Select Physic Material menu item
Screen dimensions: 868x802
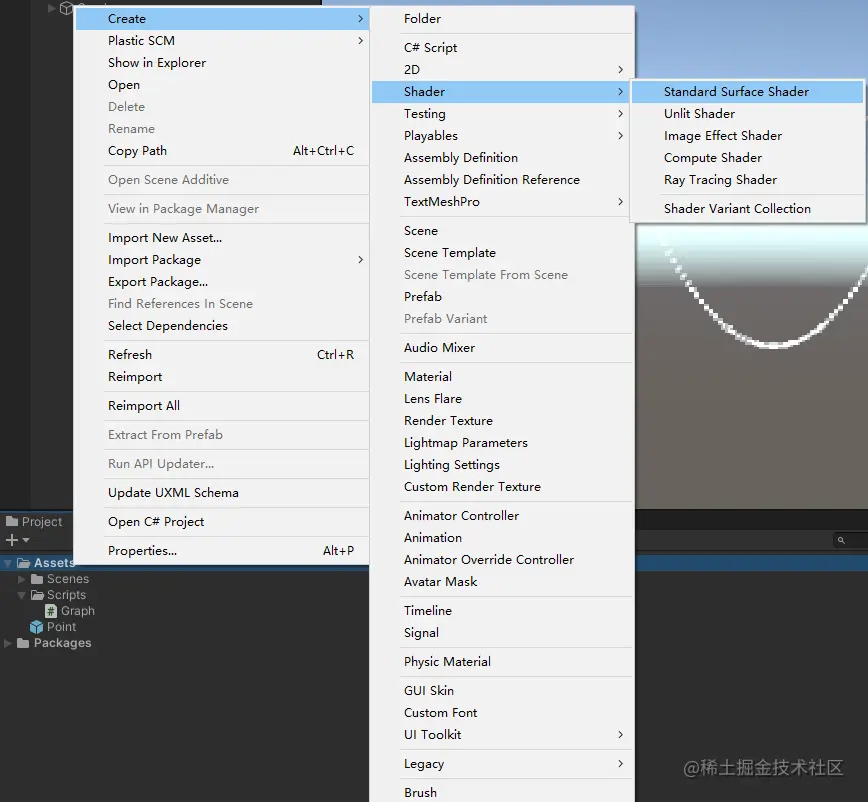pos(503,662)
